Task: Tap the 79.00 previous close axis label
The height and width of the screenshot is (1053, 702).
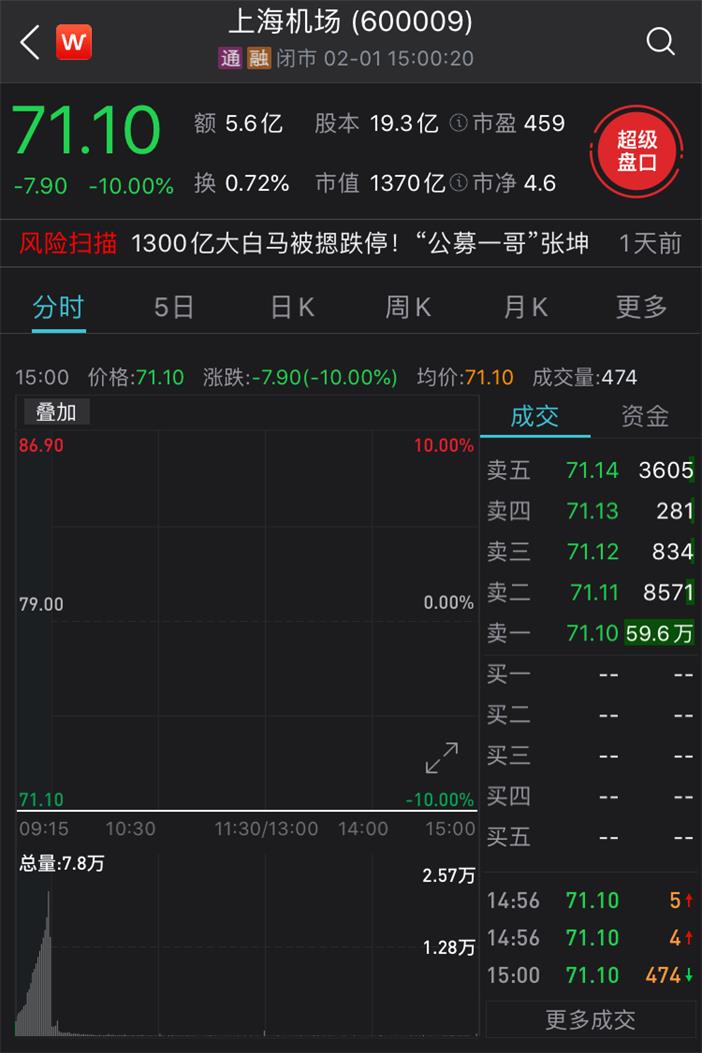Action: 41,604
